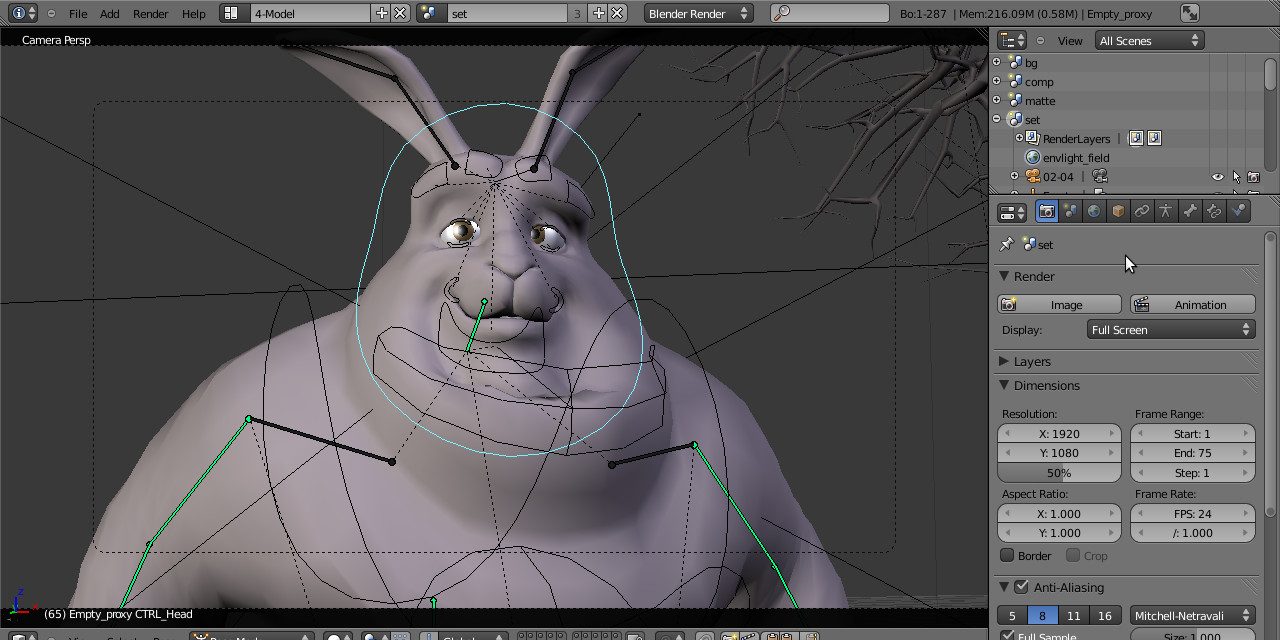Adjust the 50% resolution percentage slider
1280x640 pixels.
pyautogui.click(x=1059, y=473)
